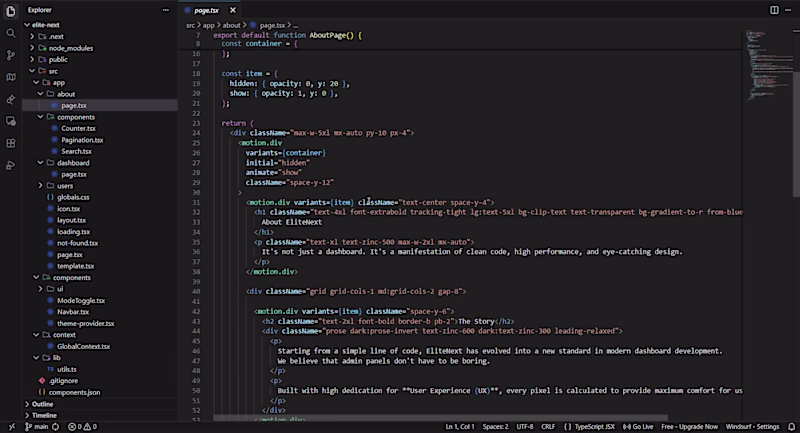Open the notifications bell in status bar
The width and height of the screenshot is (800, 433).
[x=791, y=427]
